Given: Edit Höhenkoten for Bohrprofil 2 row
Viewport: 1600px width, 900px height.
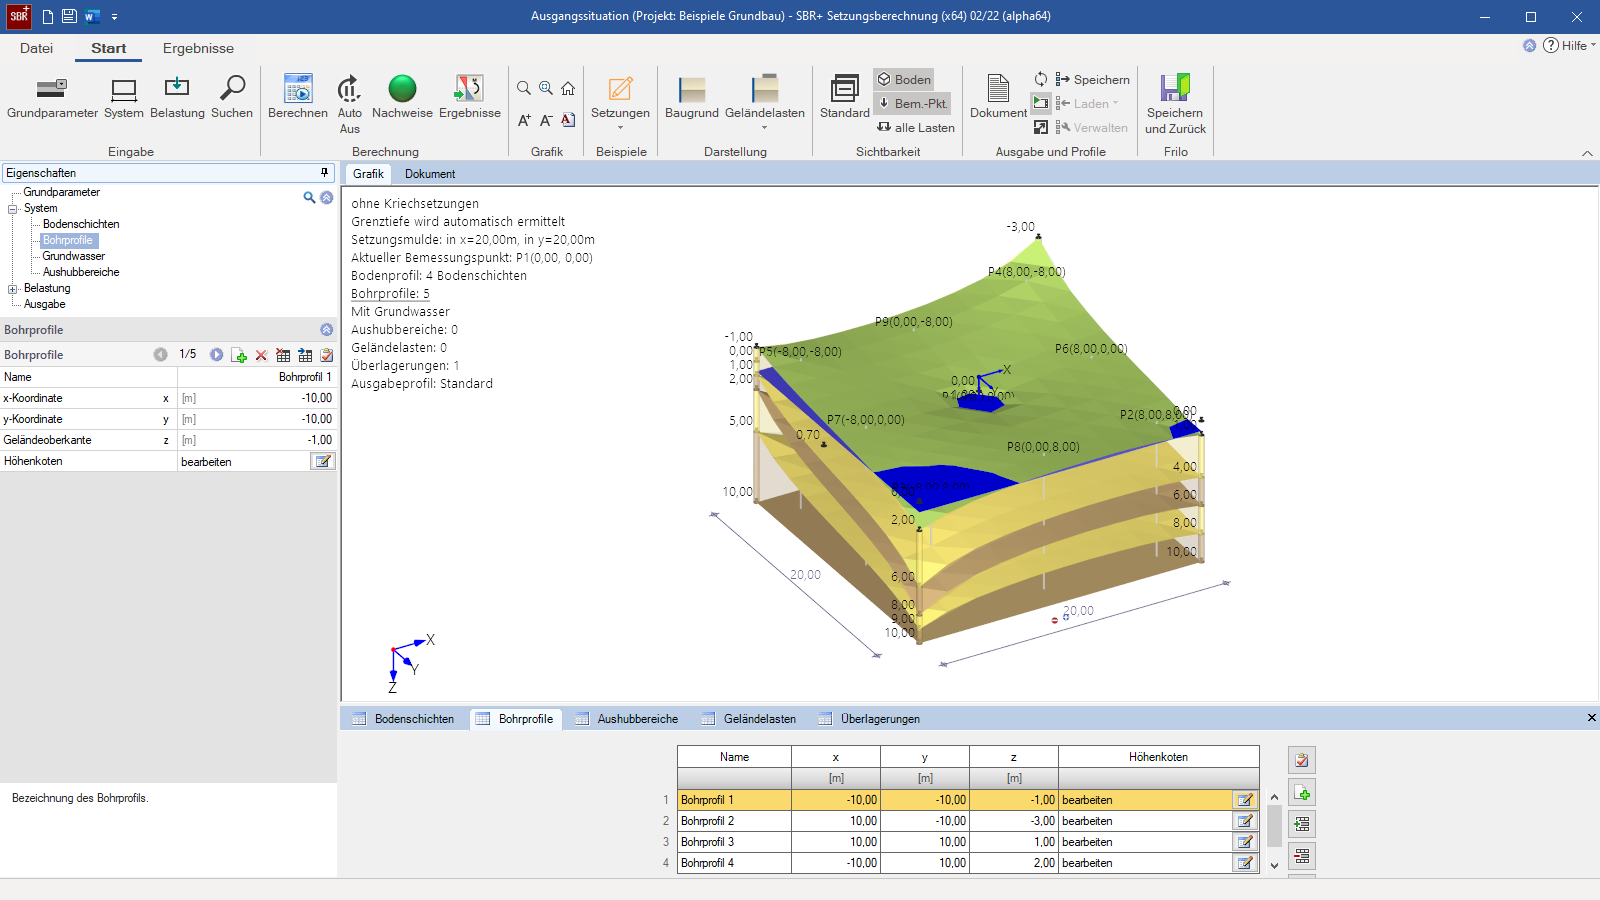Looking at the screenshot, I should click(1245, 821).
